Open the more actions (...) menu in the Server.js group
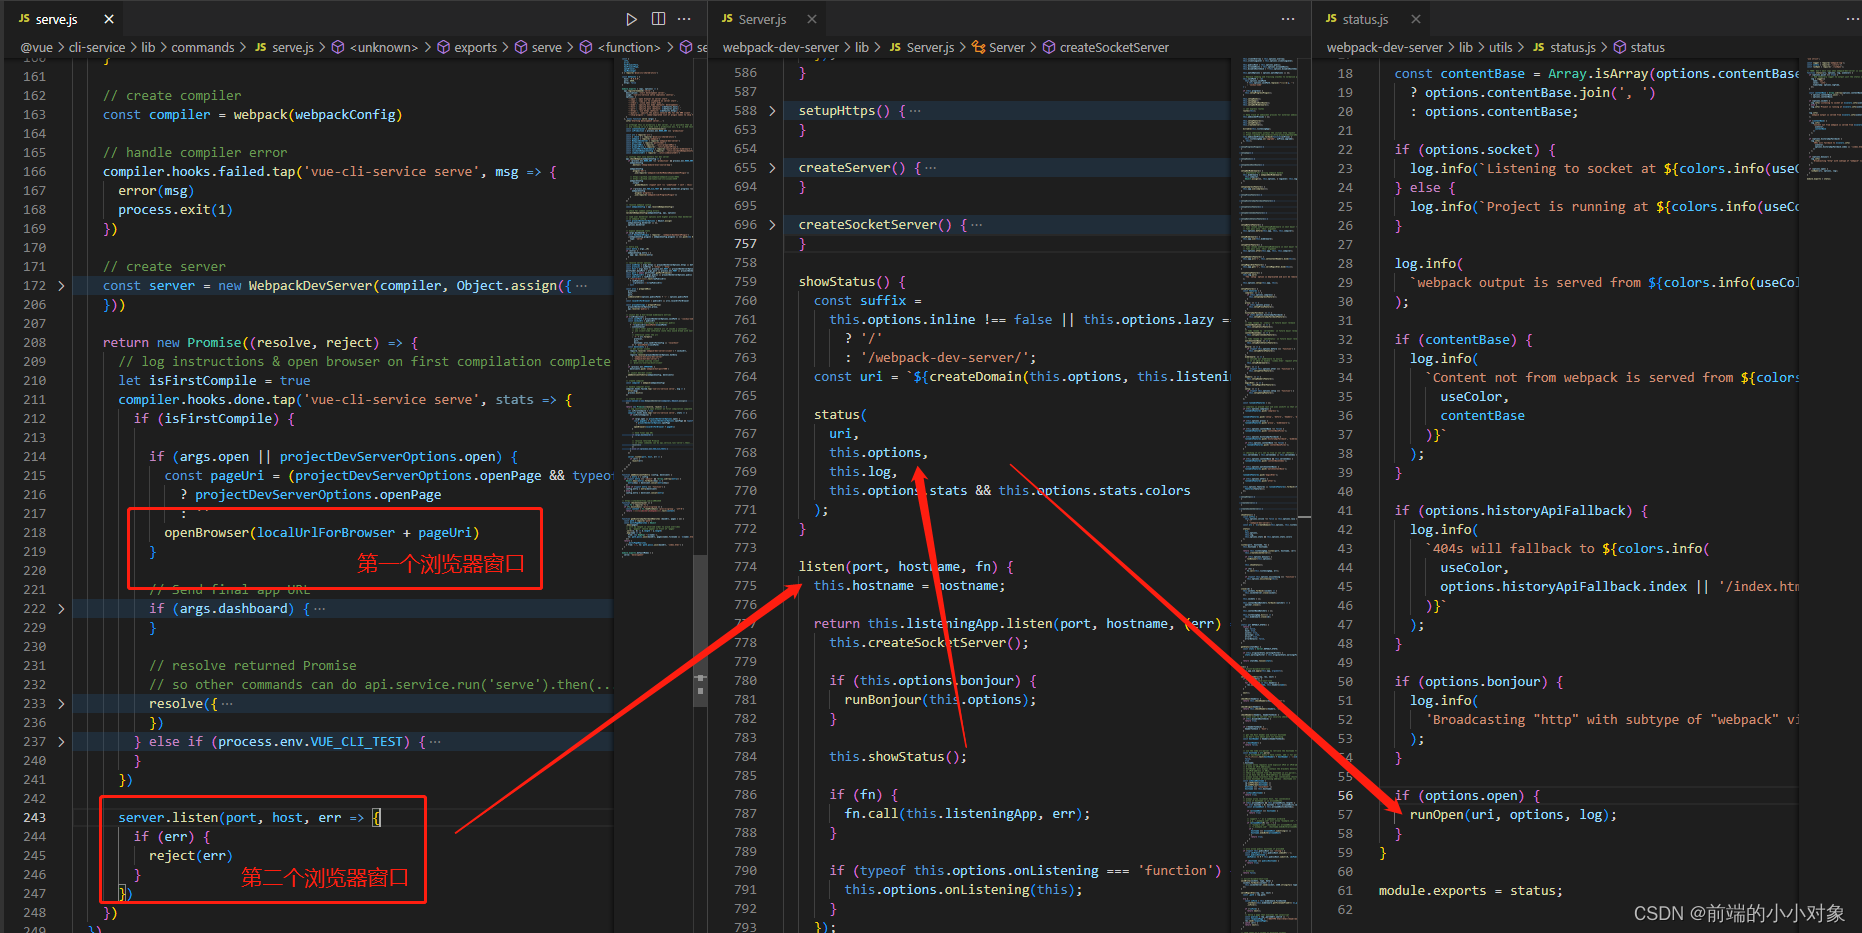 pyautogui.click(x=1287, y=18)
